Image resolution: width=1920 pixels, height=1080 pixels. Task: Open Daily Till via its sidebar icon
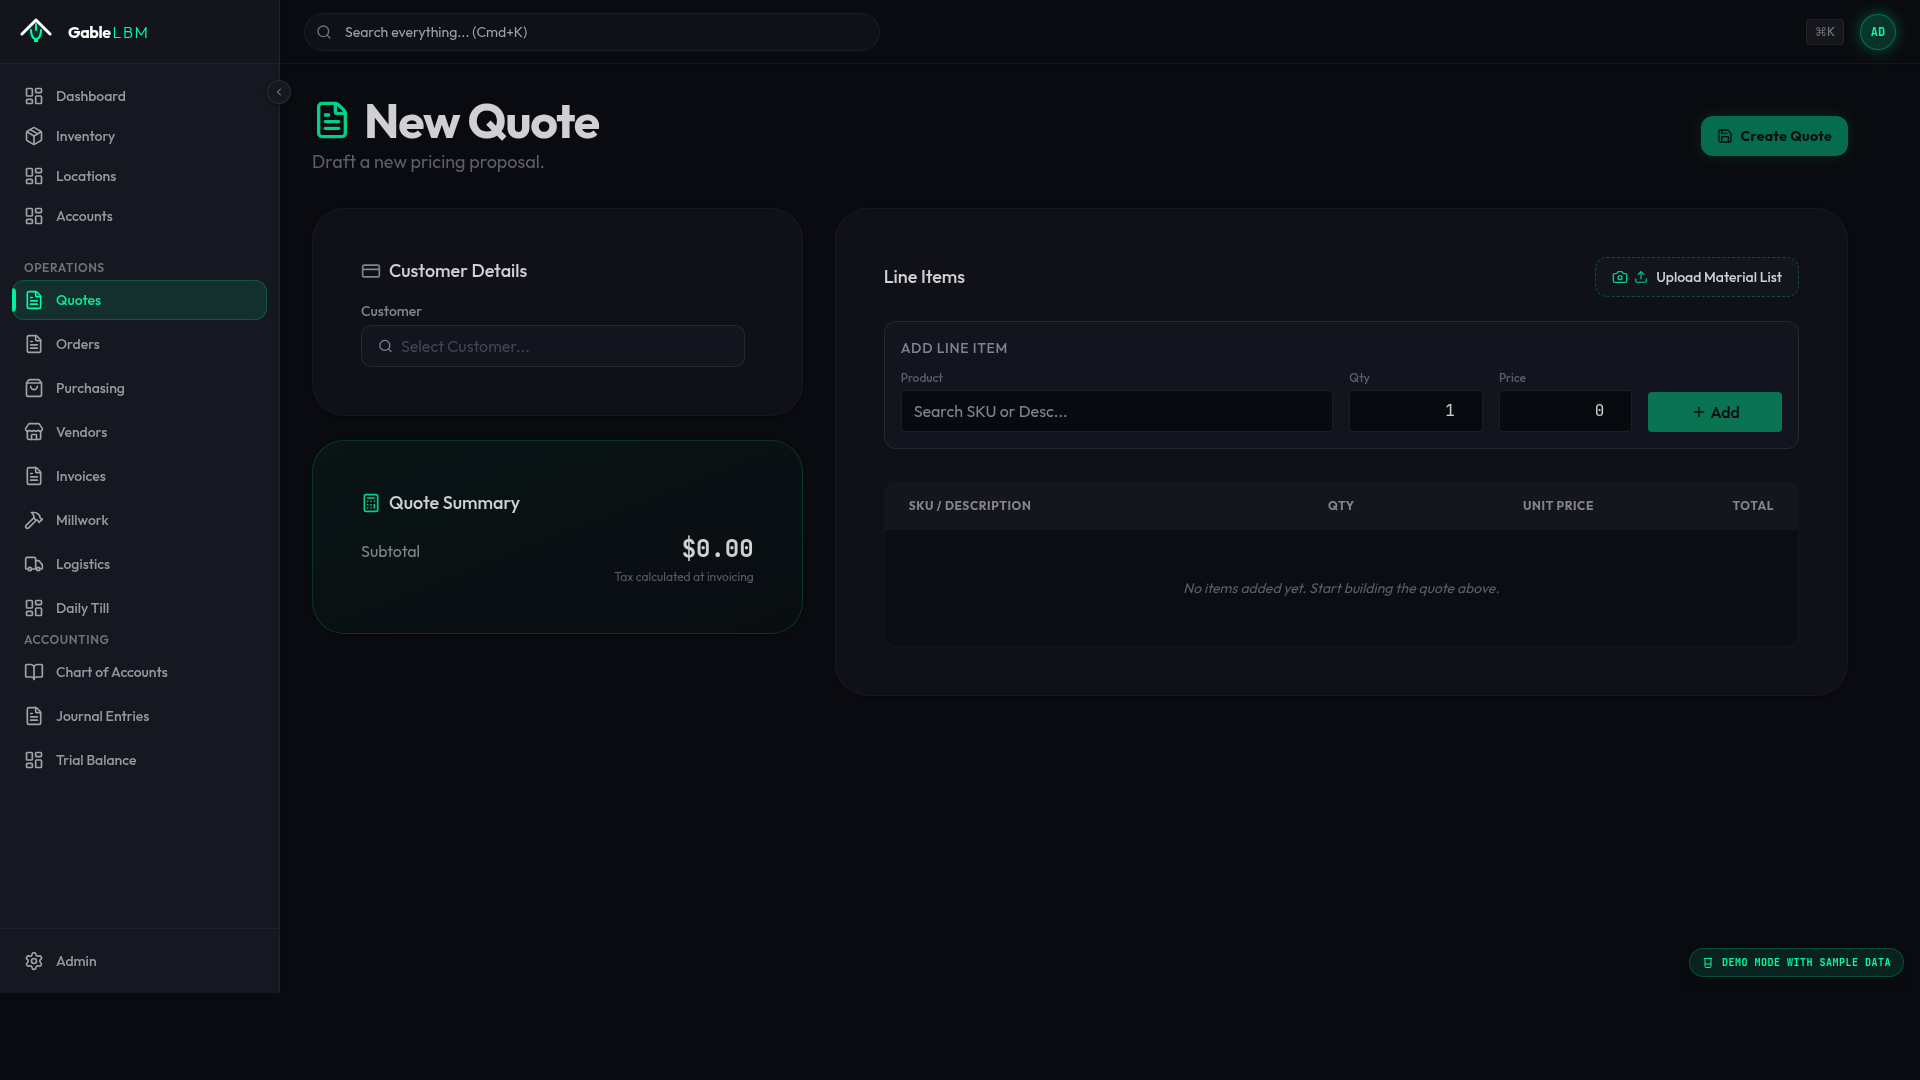click(x=35, y=608)
